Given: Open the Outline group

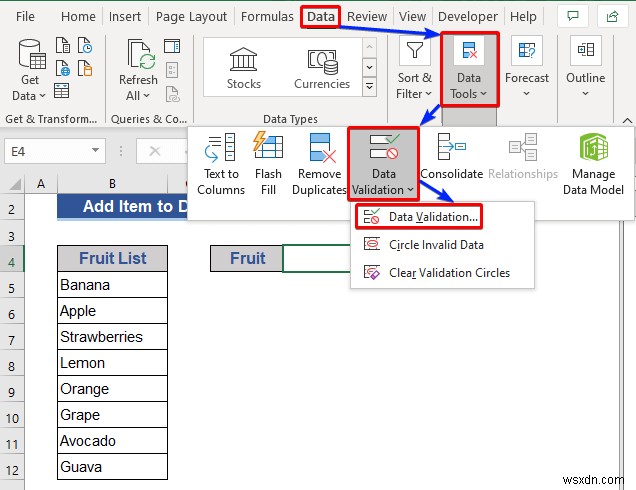Looking at the screenshot, I should pyautogui.click(x=585, y=67).
